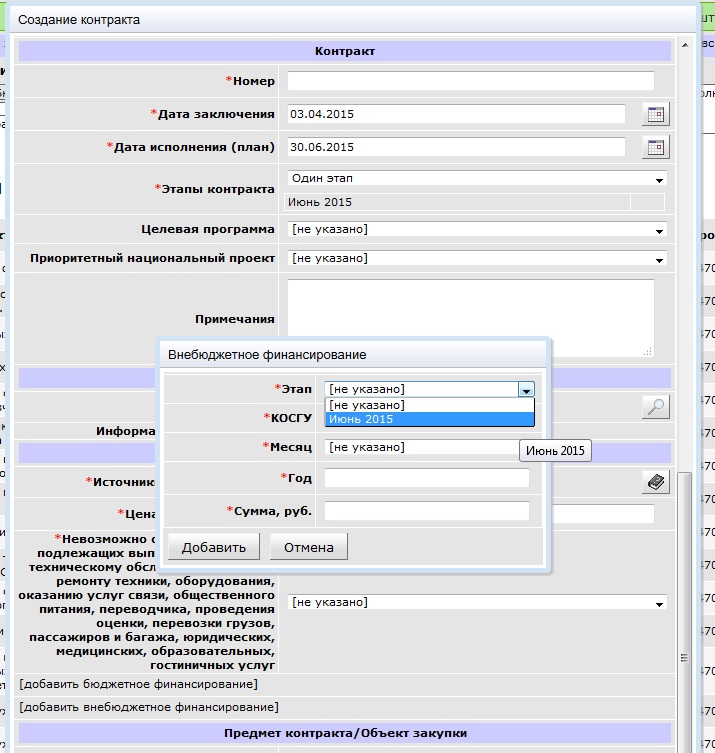Open the Этапы контракта dropdown
This screenshot has width=715, height=753.
click(x=477, y=179)
